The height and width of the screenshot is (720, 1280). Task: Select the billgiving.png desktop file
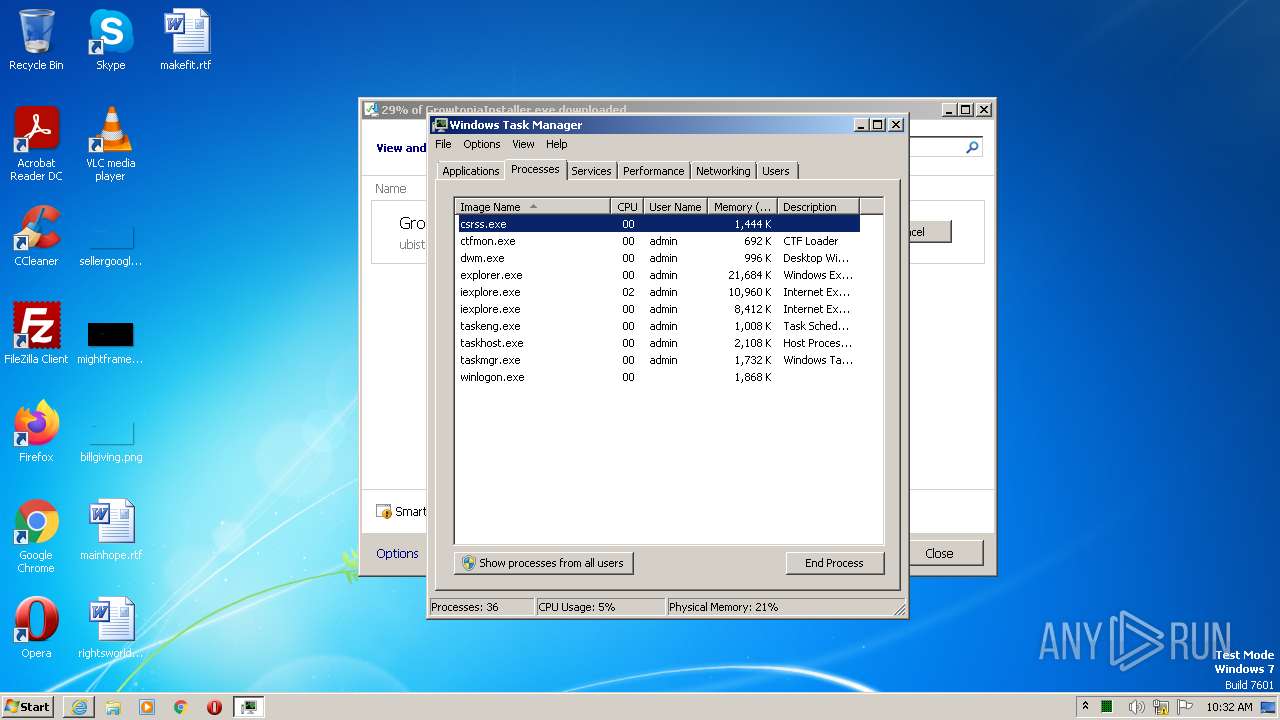click(110, 438)
